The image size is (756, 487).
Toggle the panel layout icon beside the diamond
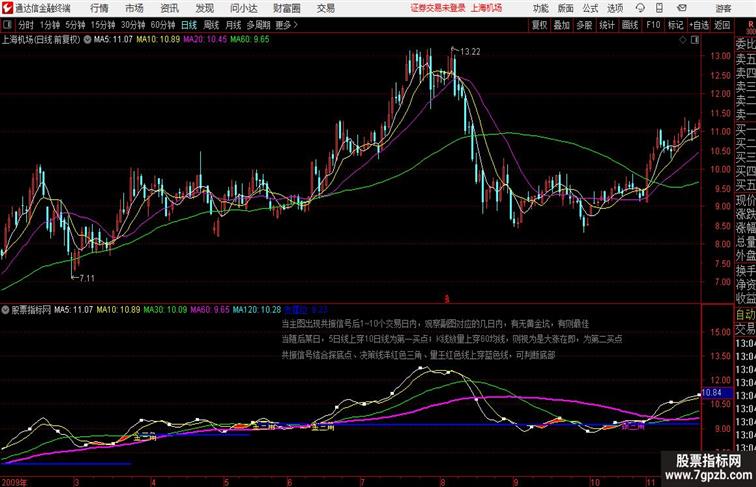point(695,40)
